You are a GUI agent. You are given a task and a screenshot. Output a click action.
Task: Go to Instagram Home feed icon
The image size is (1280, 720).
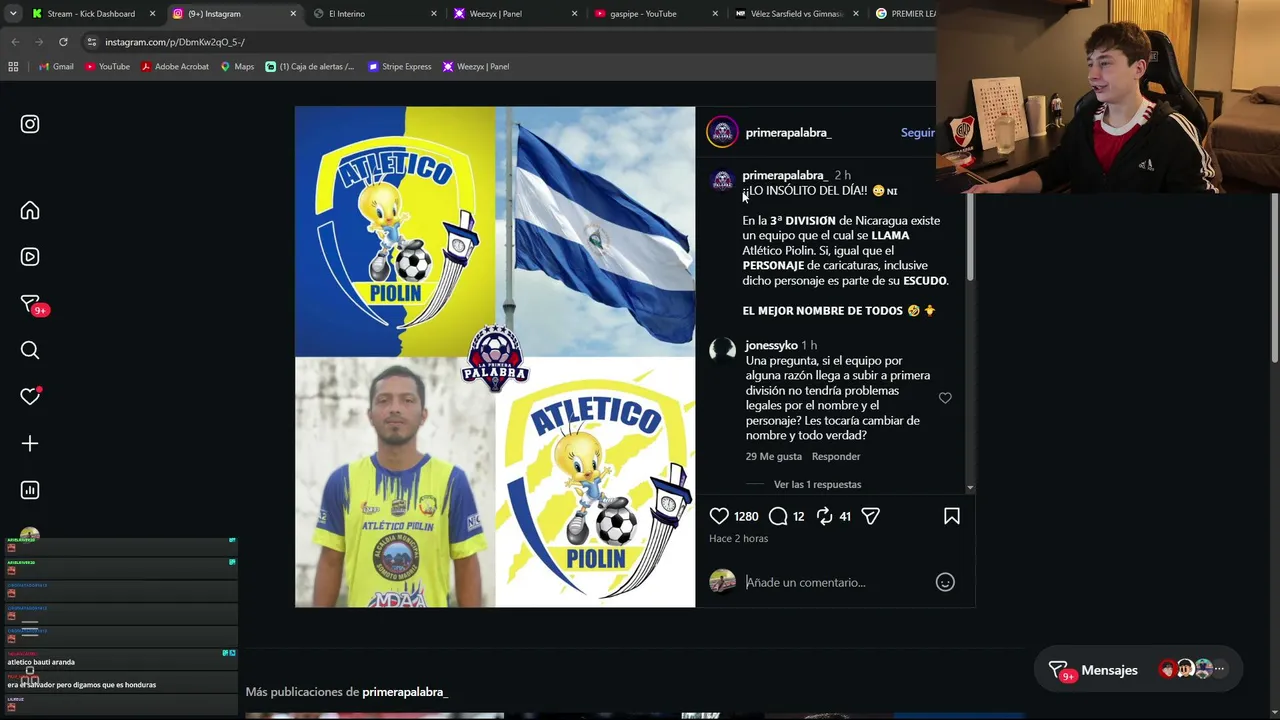[30, 210]
